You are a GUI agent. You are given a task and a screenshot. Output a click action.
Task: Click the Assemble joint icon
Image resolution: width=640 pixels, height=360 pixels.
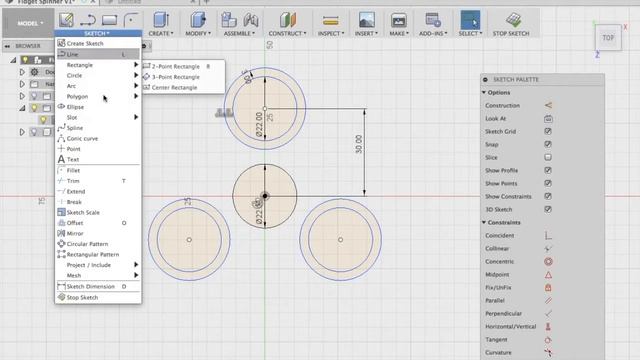pos(251,20)
